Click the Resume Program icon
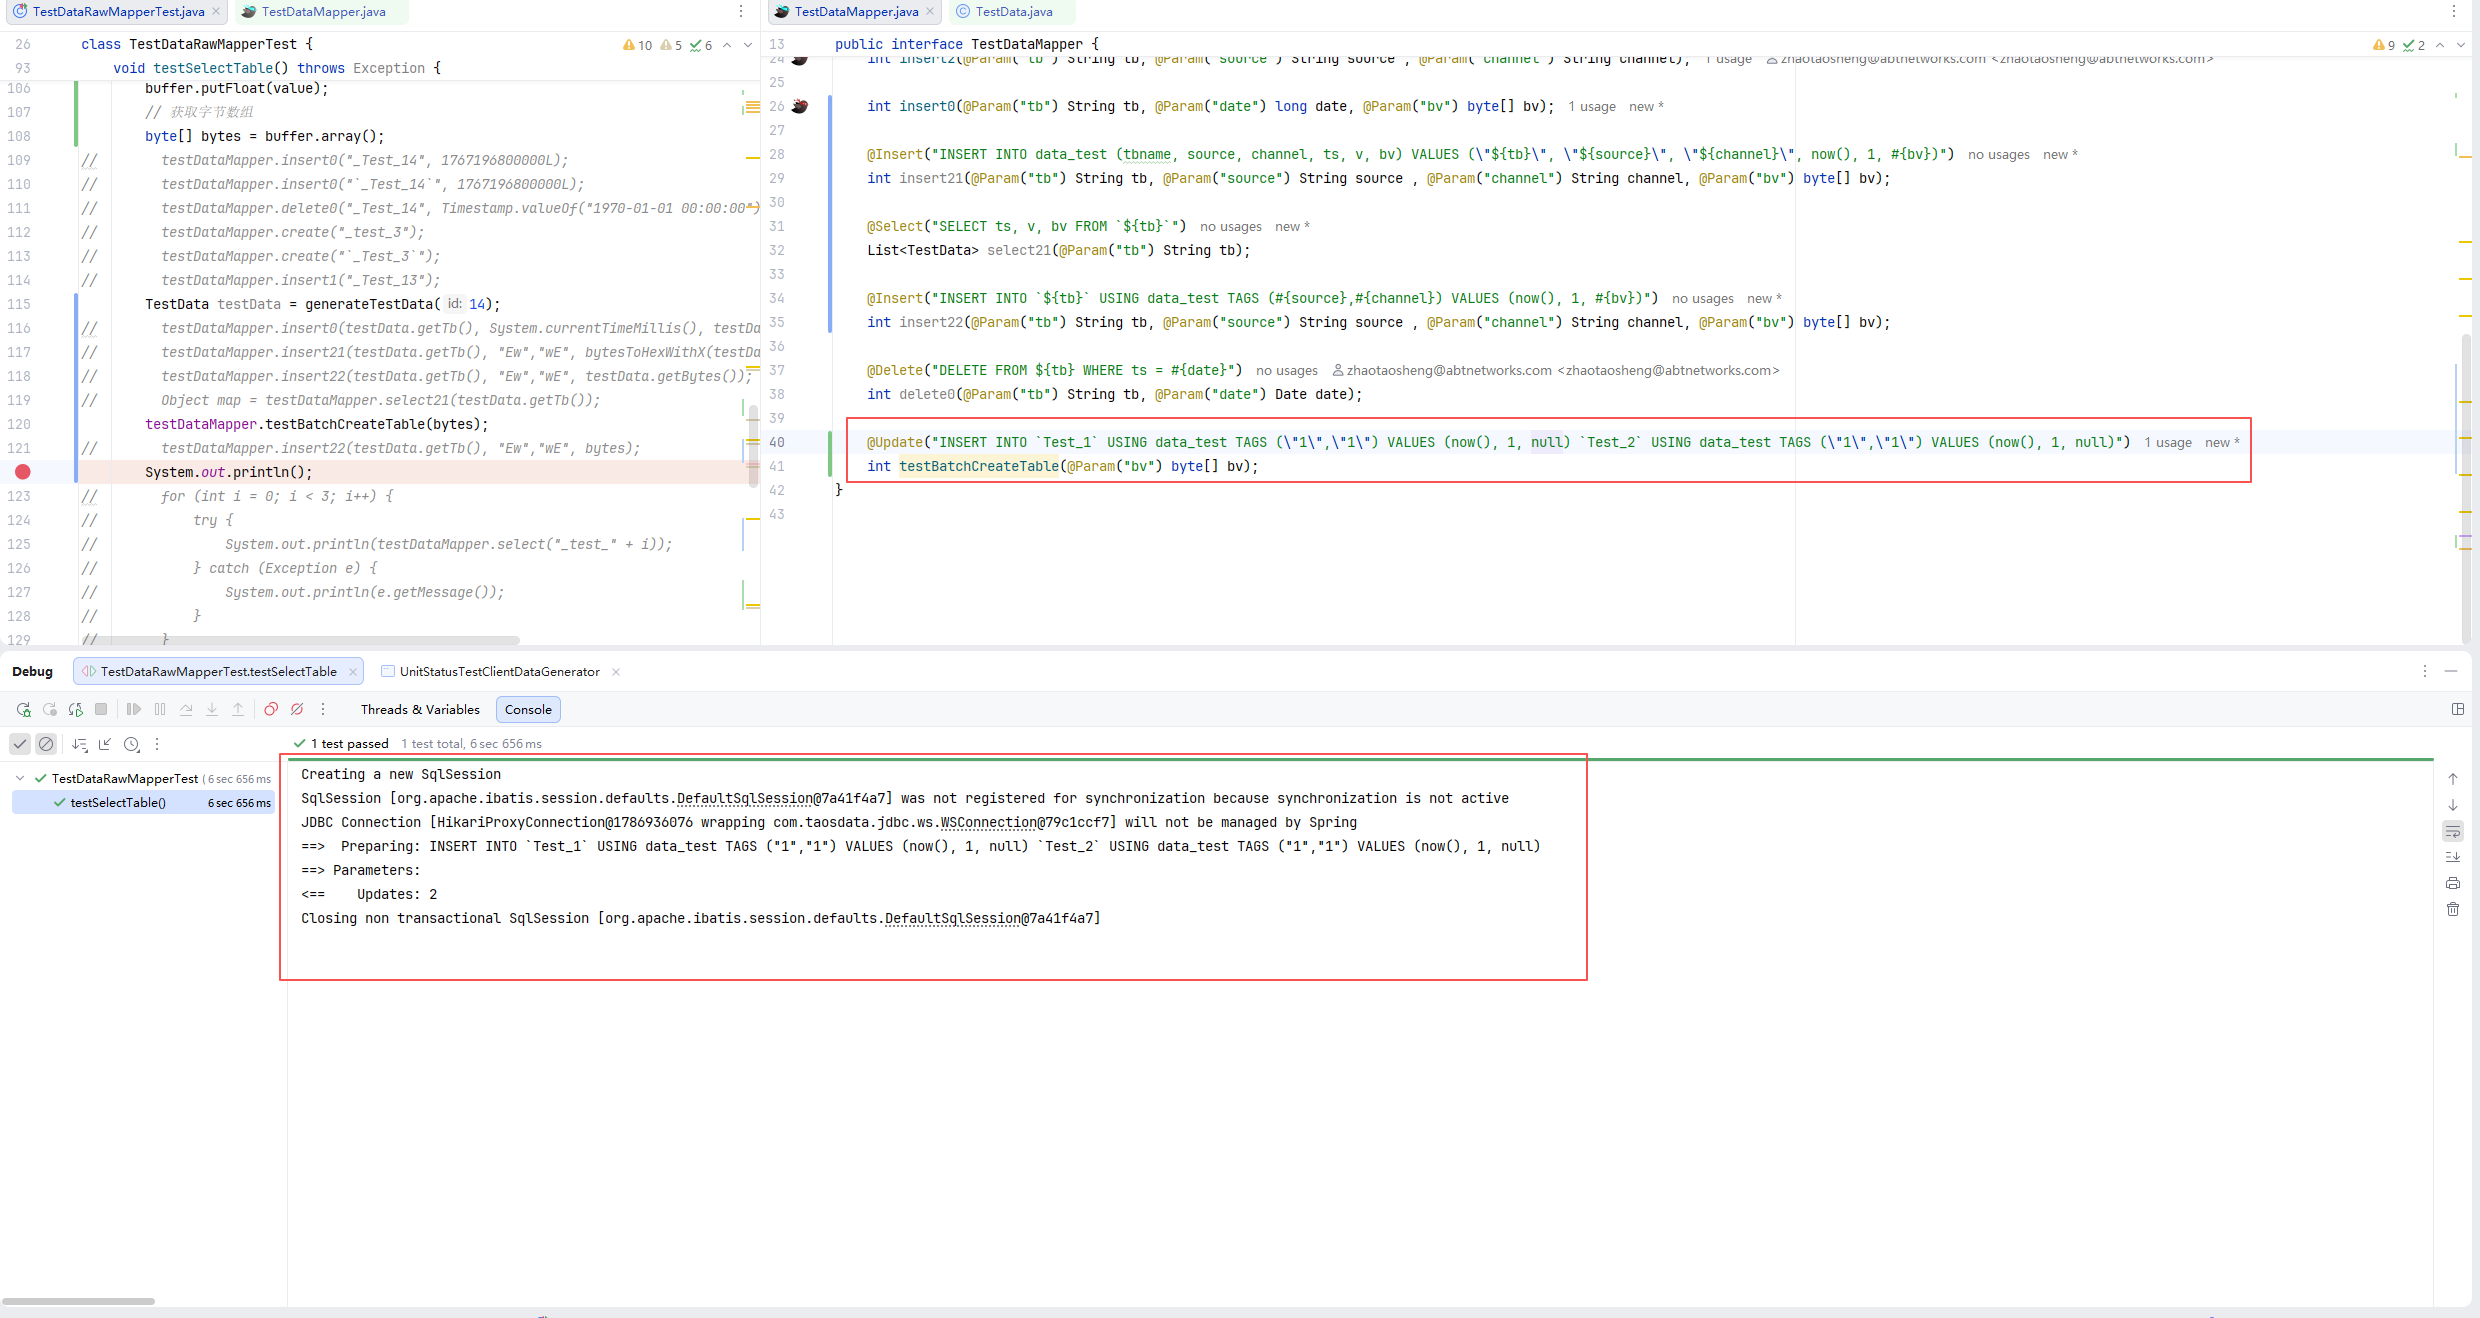 coord(134,709)
